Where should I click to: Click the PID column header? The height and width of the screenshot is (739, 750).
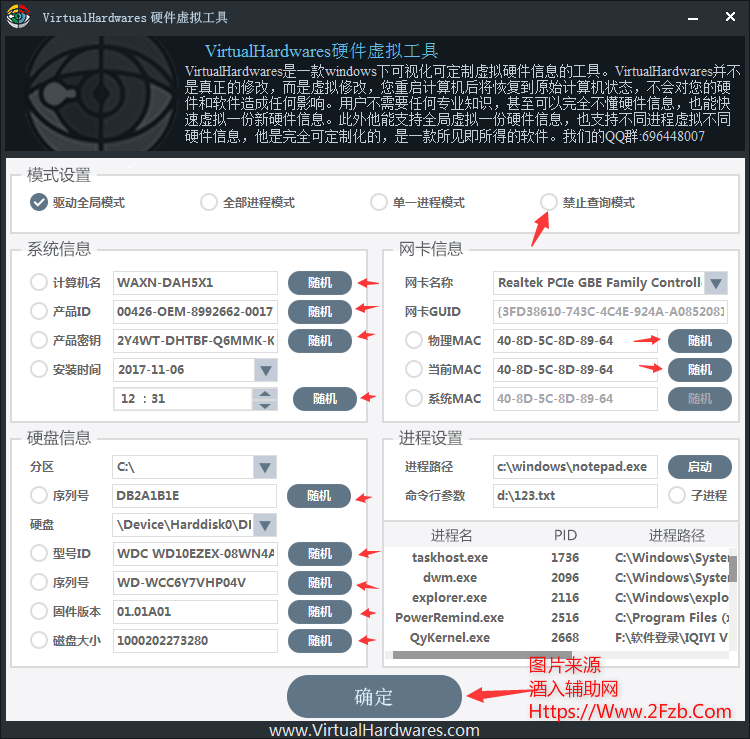pyautogui.click(x=565, y=535)
